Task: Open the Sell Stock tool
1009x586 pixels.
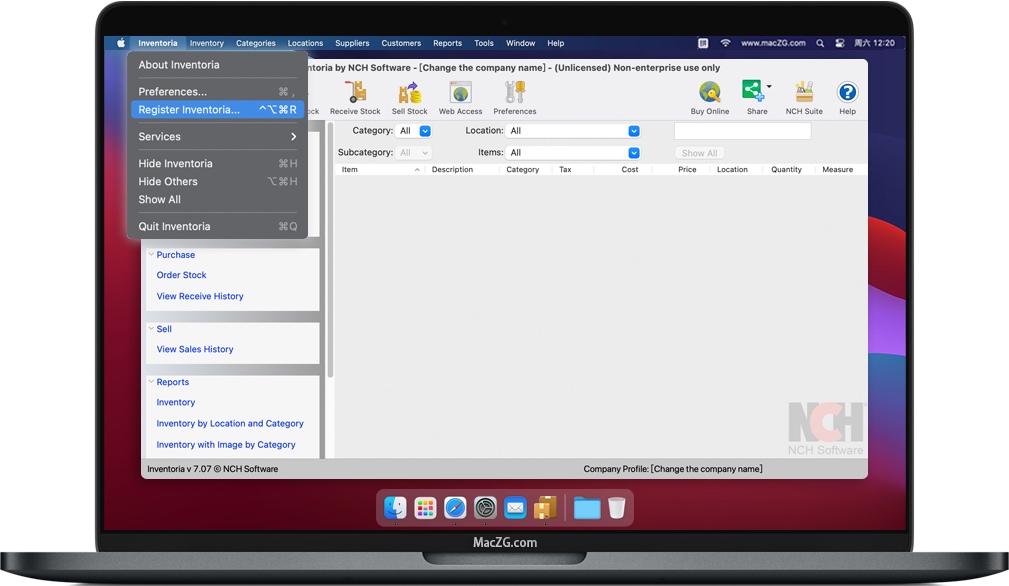Action: pyautogui.click(x=409, y=94)
